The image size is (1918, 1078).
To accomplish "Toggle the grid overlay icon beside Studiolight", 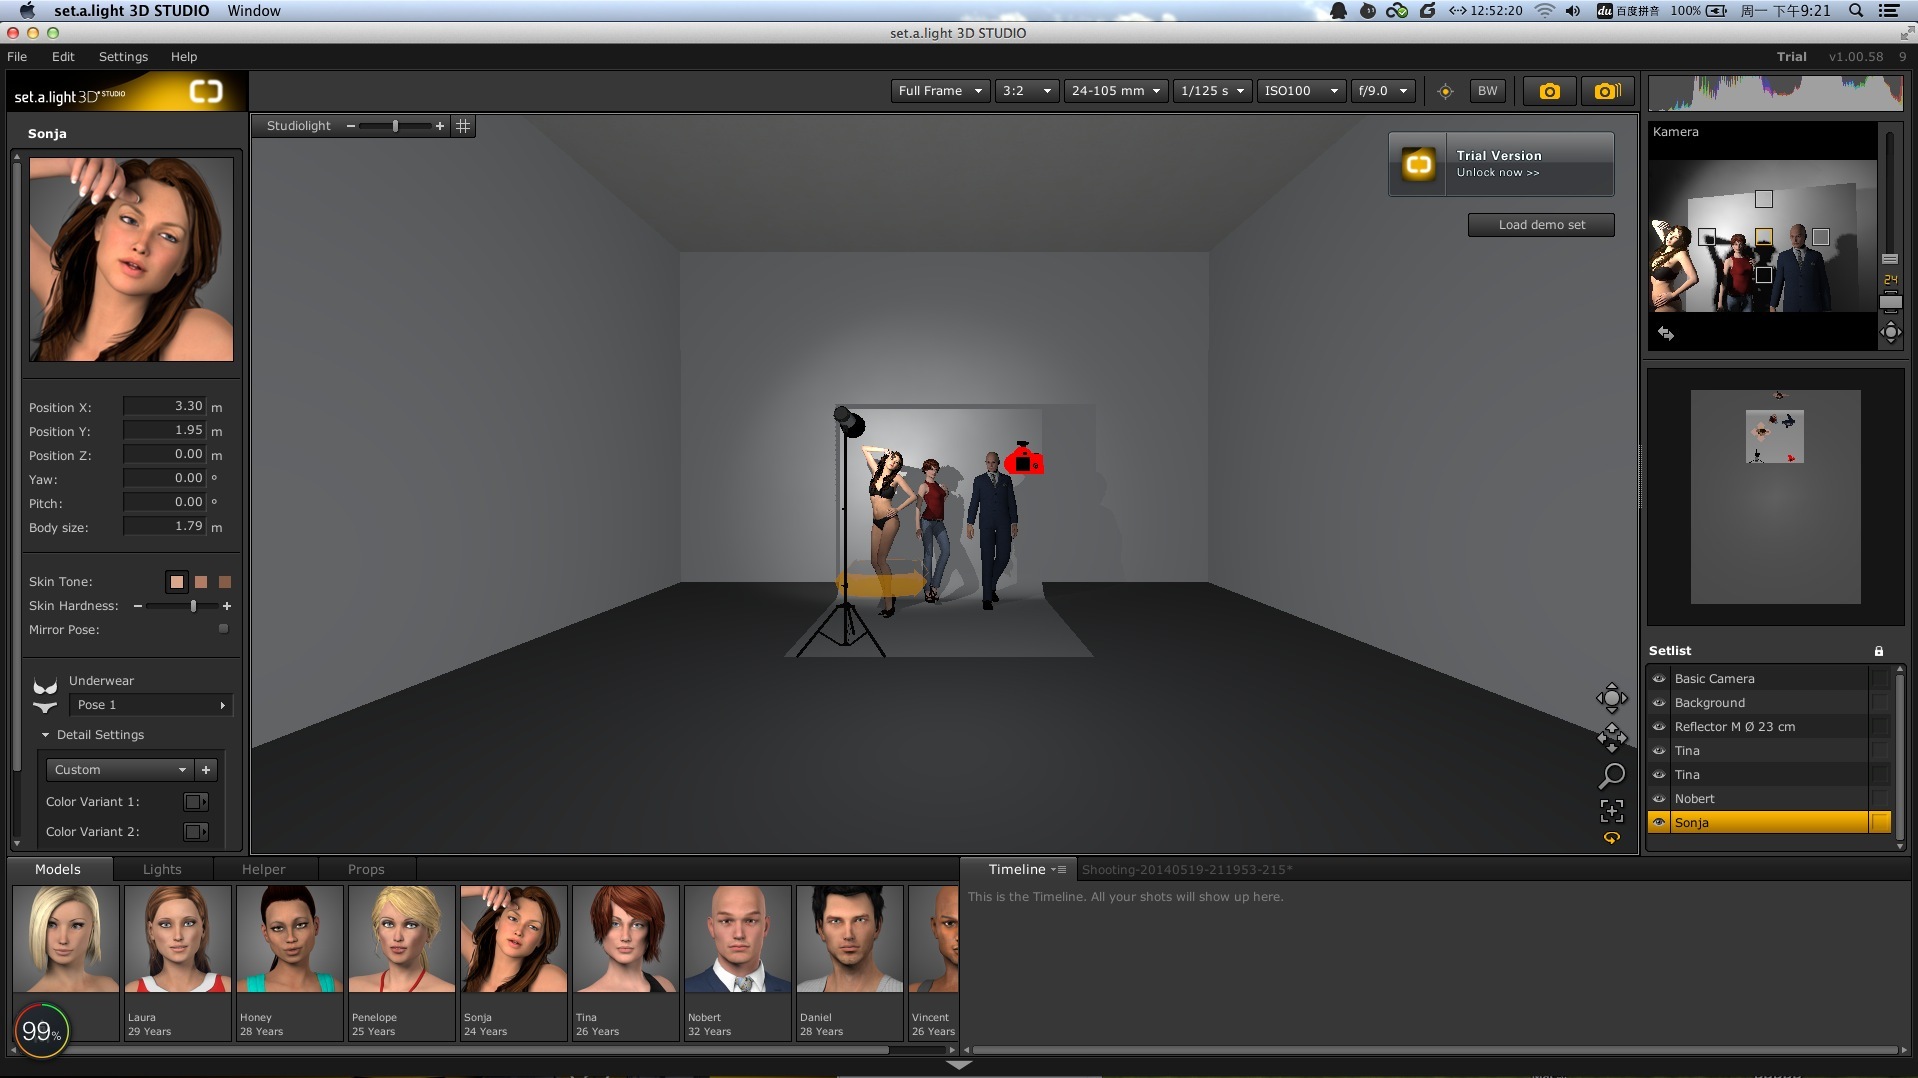I will (x=463, y=126).
